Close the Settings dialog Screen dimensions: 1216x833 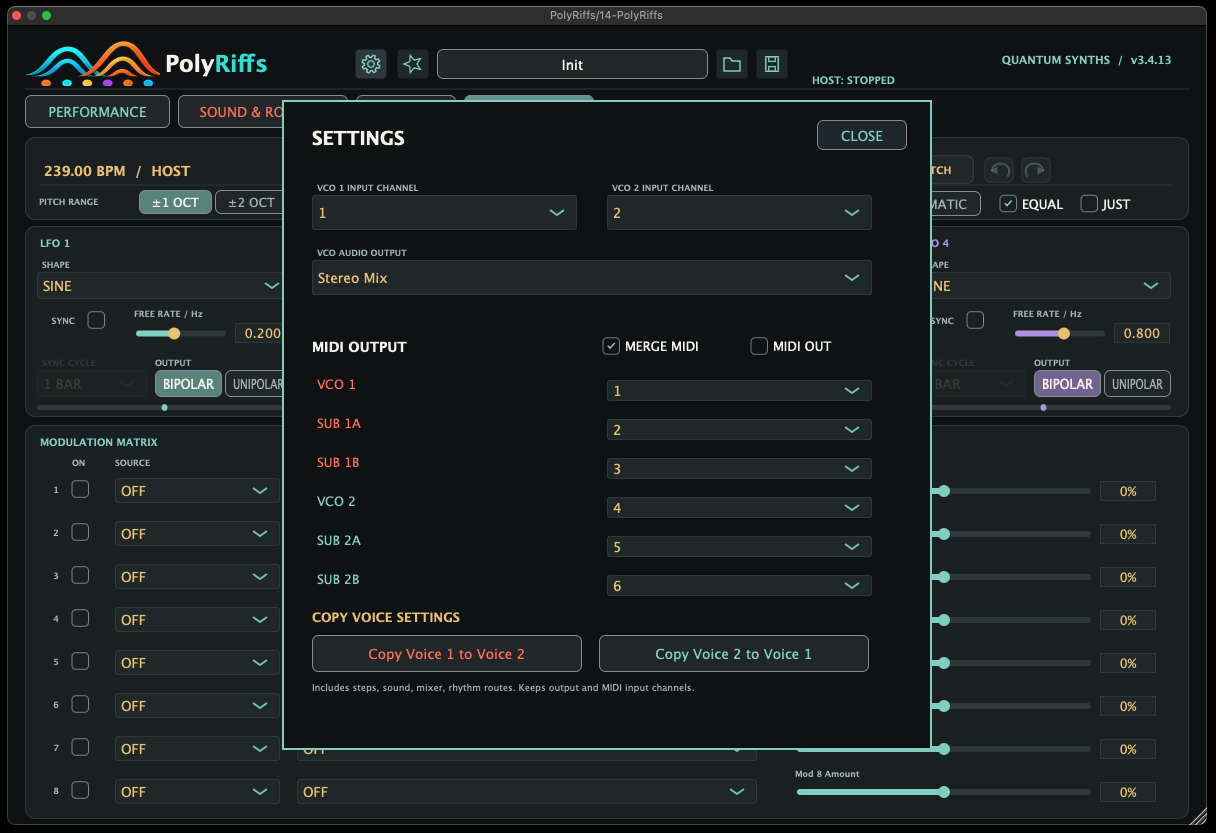coord(862,135)
